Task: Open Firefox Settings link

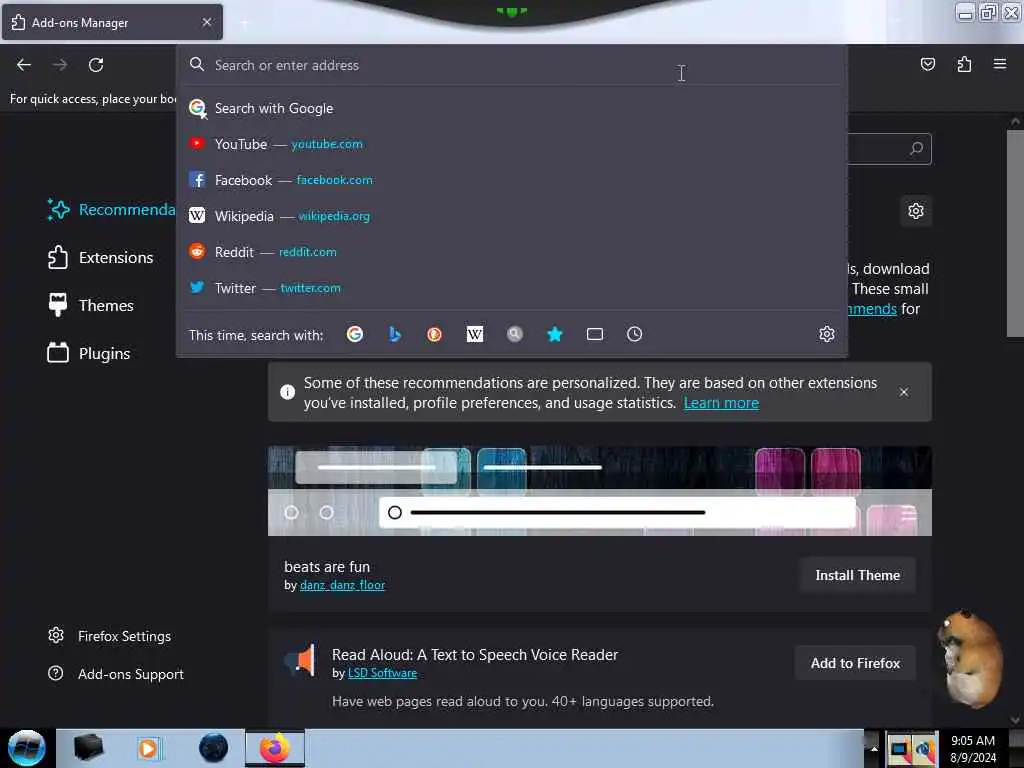Action: coord(110,636)
